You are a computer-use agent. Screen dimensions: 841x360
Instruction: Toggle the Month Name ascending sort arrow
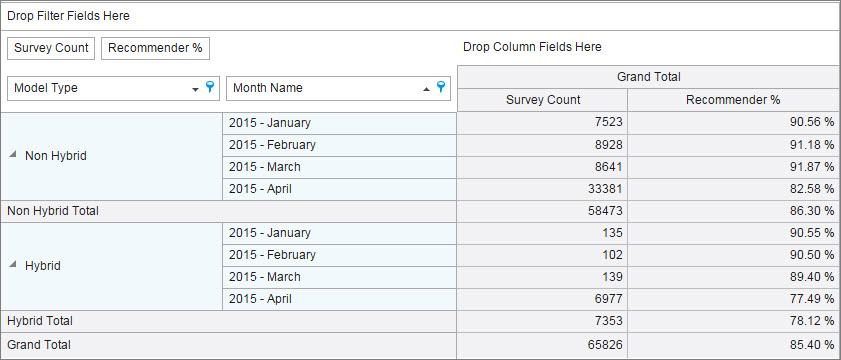[426, 90]
